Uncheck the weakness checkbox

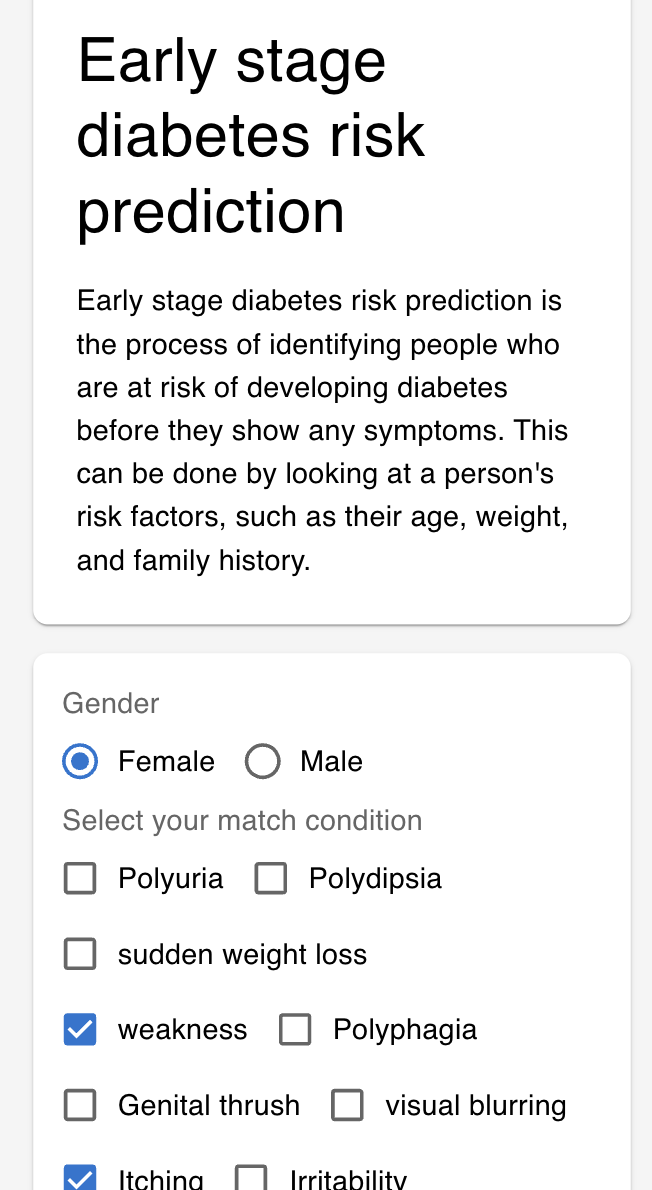point(80,1030)
